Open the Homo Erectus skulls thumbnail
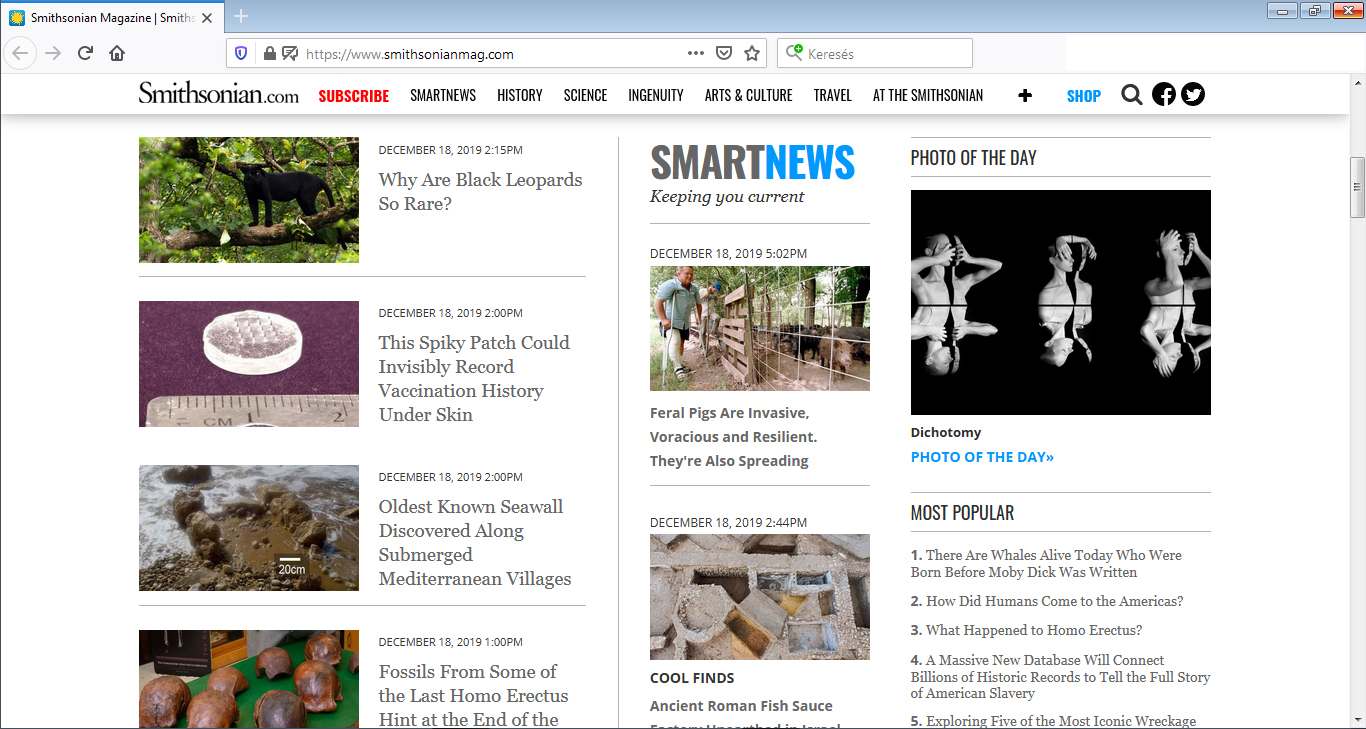Screen dimensions: 1366x729 249,679
